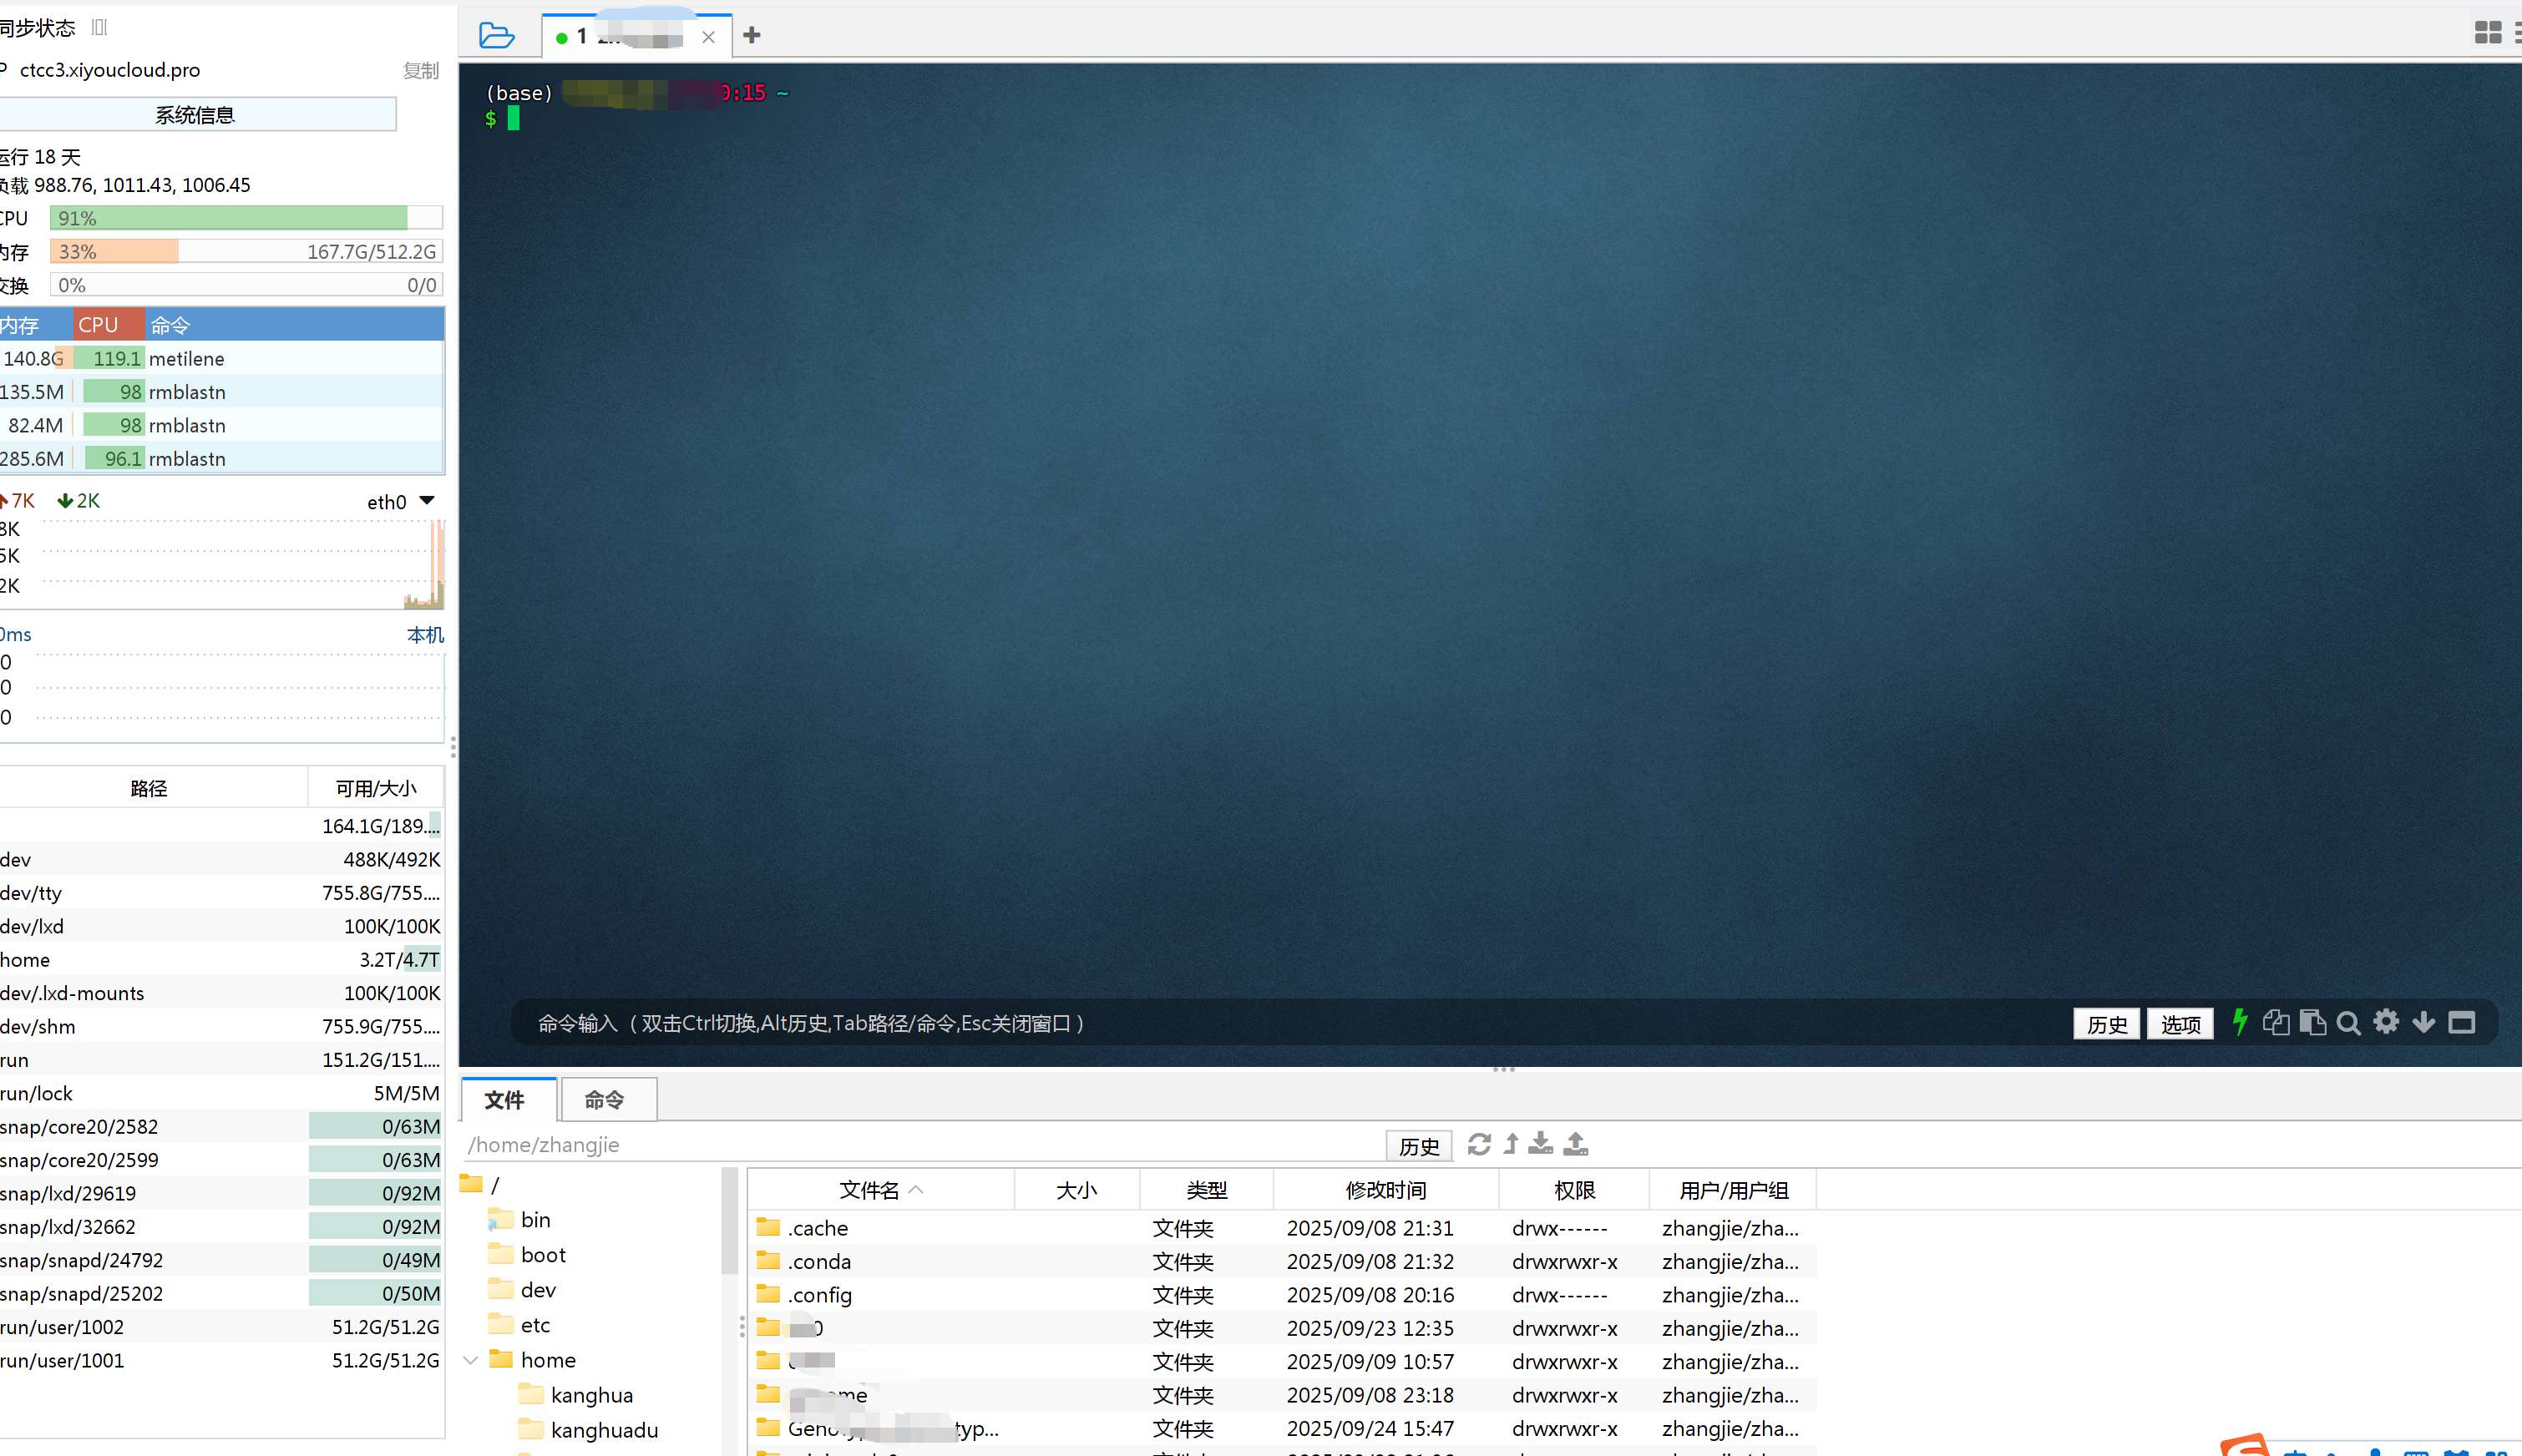Refresh the file list
Viewport: 2522px width, 1456px height.
tap(1479, 1144)
